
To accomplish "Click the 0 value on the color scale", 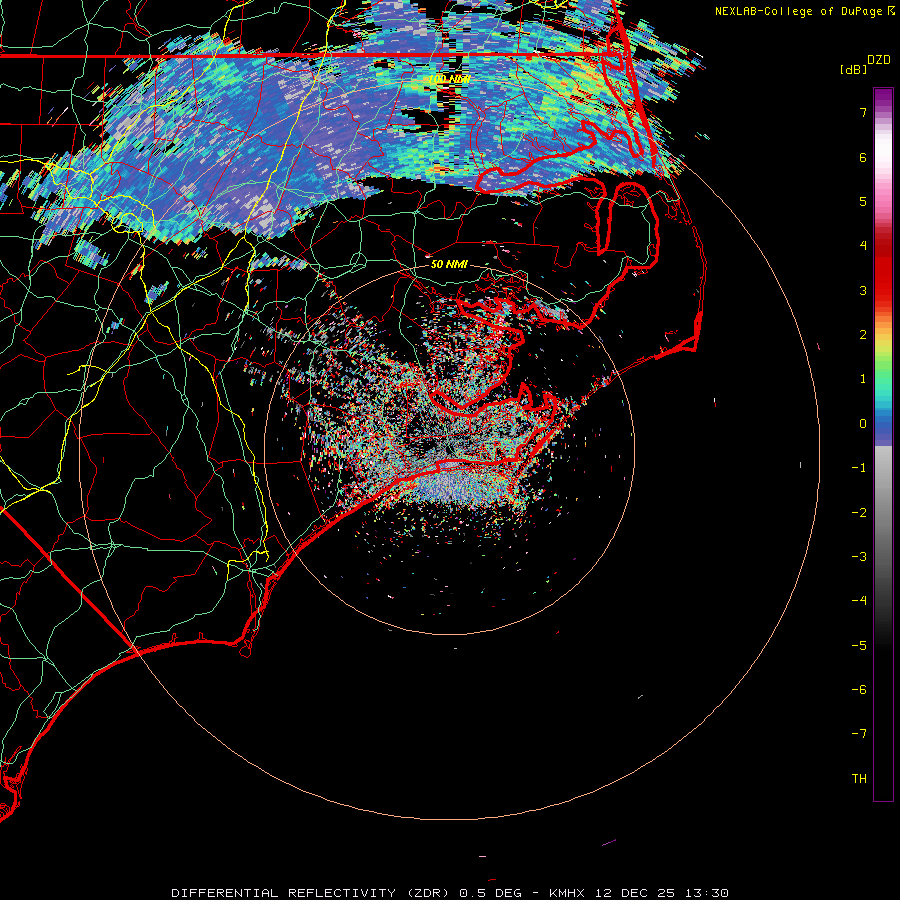I will [863, 424].
